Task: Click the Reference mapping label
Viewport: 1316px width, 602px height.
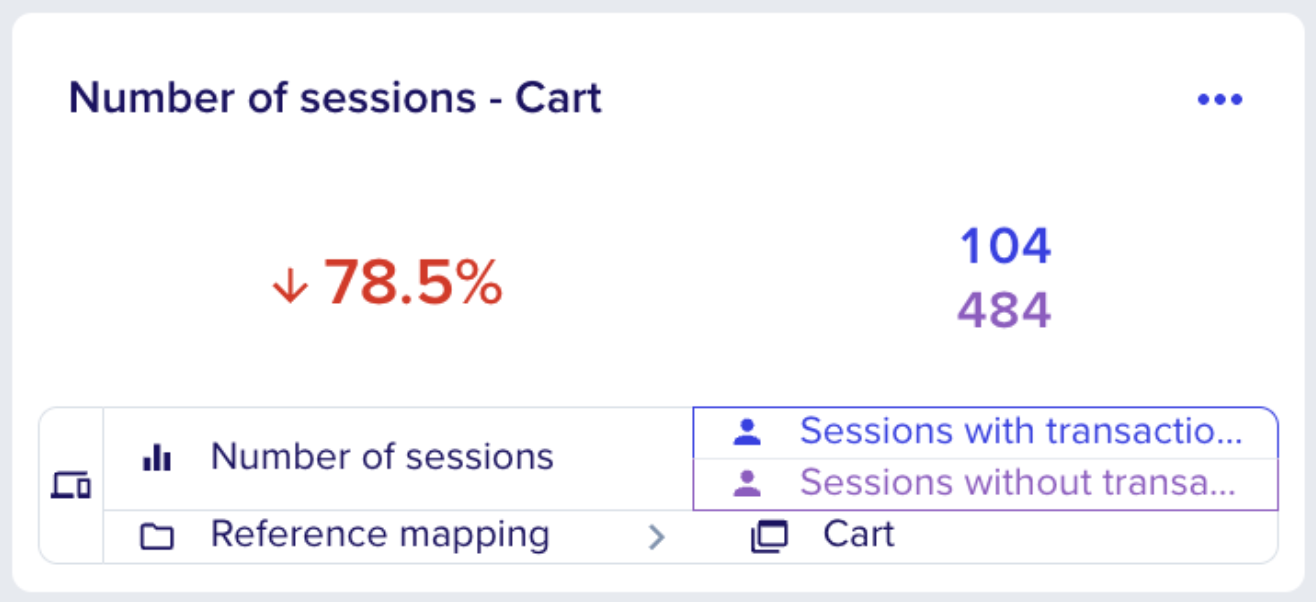Action: [x=380, y=535]
